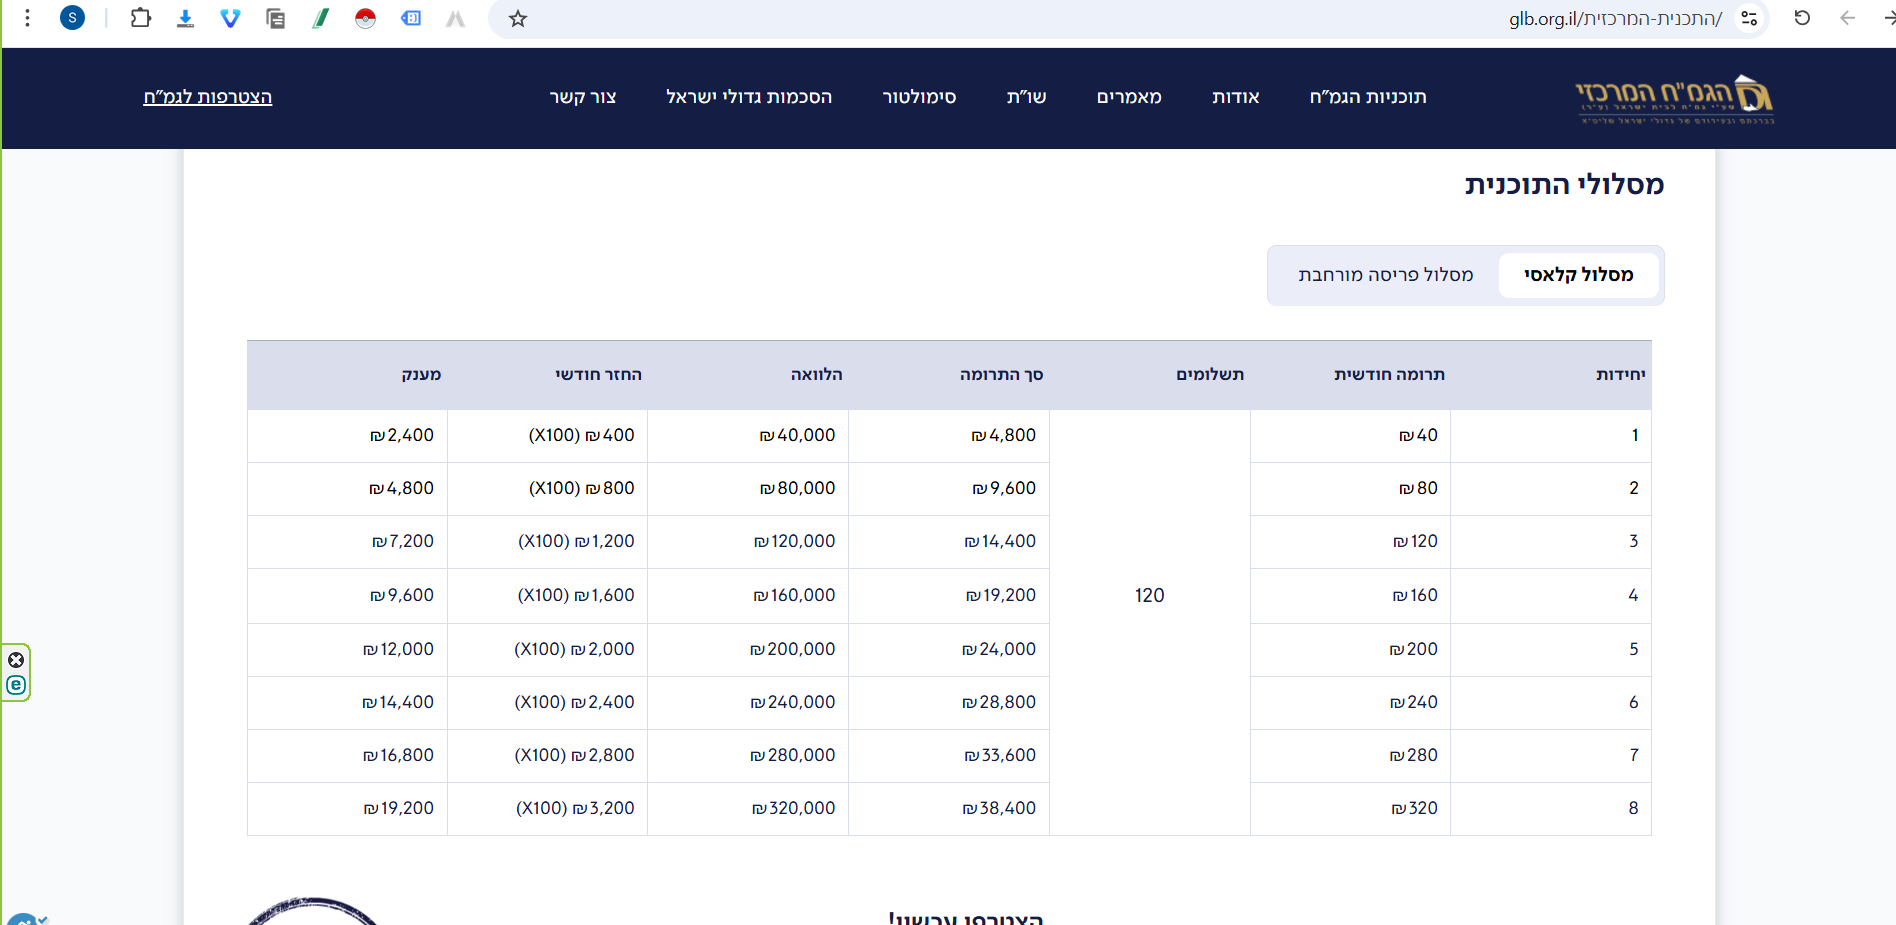1896x925 pixels.
Task: Click the address bar URL glb.org.il
Action: point(1615,19)
